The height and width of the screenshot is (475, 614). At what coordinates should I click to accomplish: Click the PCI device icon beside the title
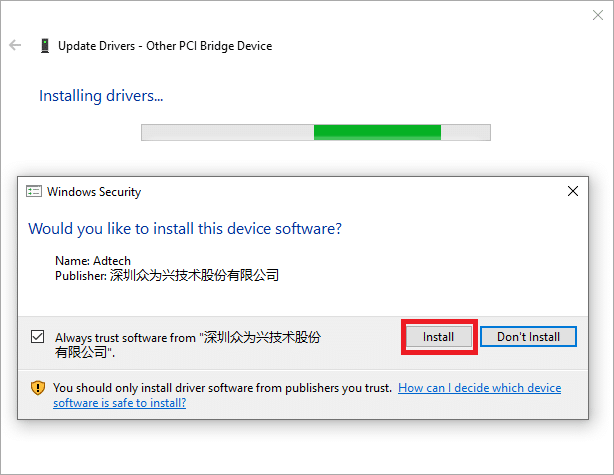(x=45, y=46)
